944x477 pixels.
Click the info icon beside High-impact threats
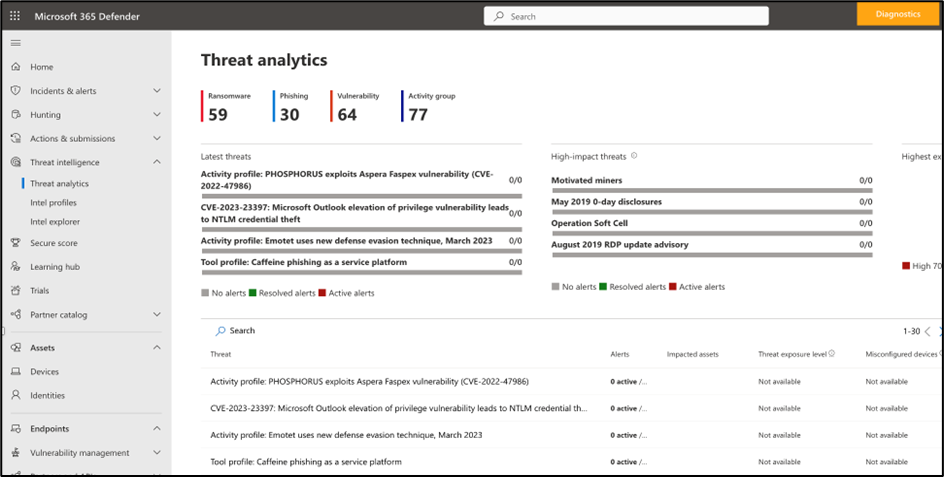634,155
